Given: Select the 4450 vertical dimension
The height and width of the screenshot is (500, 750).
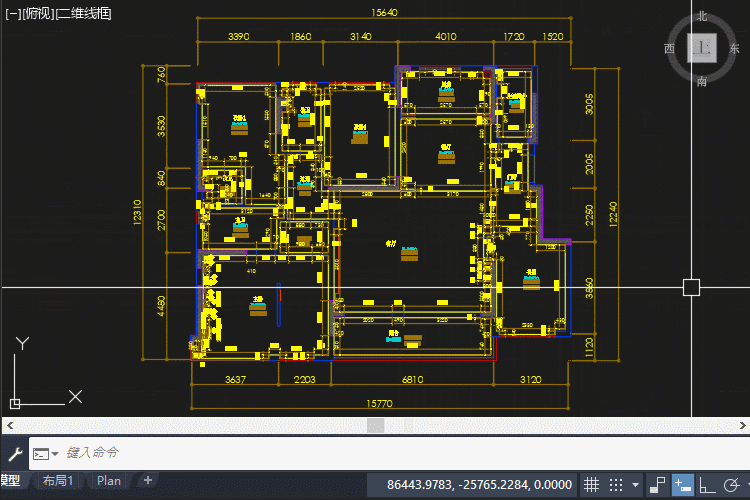Looking at the screenshot, I should coord(161,306).
